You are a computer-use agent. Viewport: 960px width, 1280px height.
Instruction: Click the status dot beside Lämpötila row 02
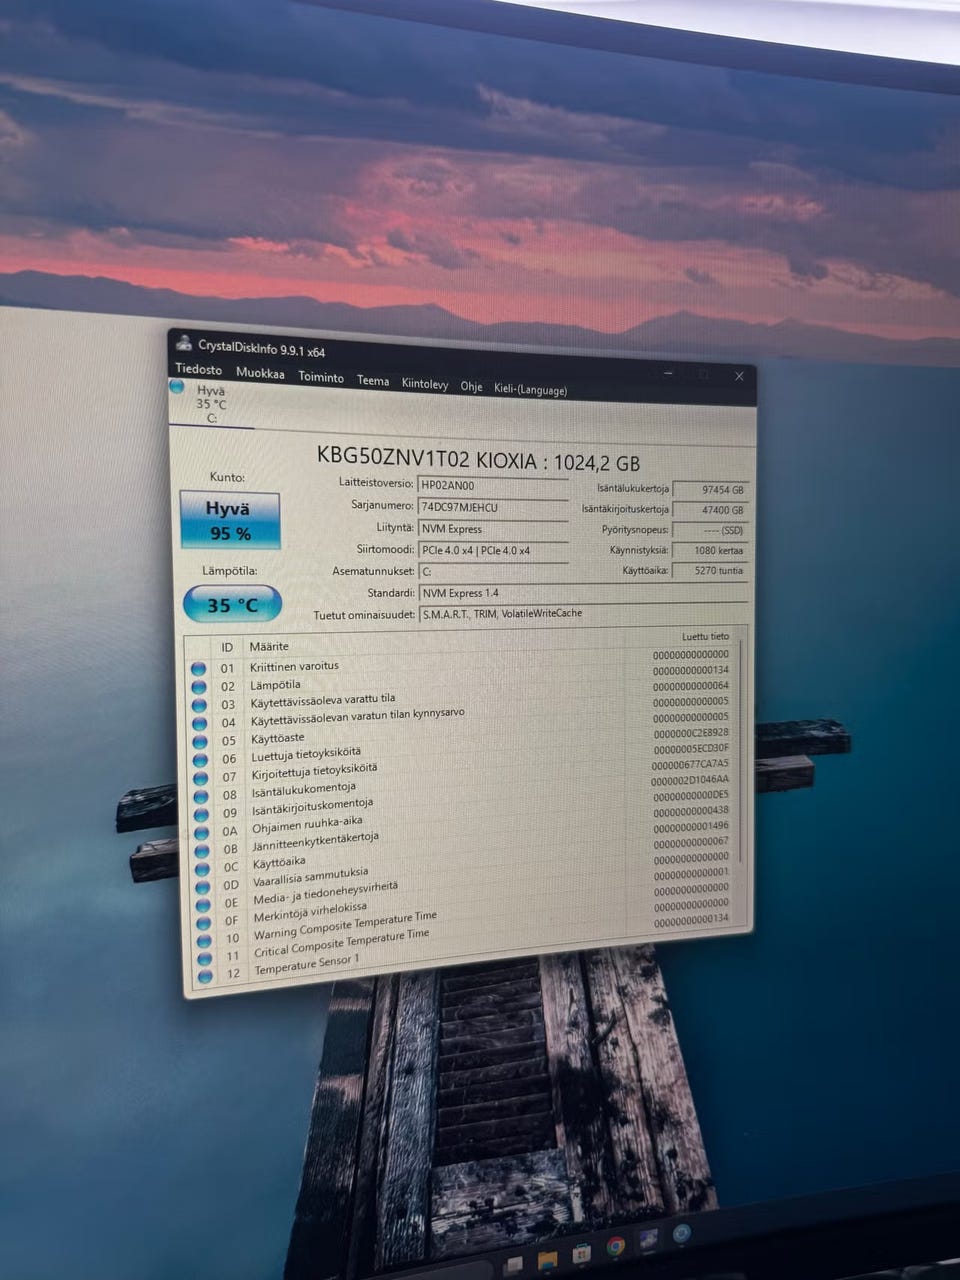[198, 687]
